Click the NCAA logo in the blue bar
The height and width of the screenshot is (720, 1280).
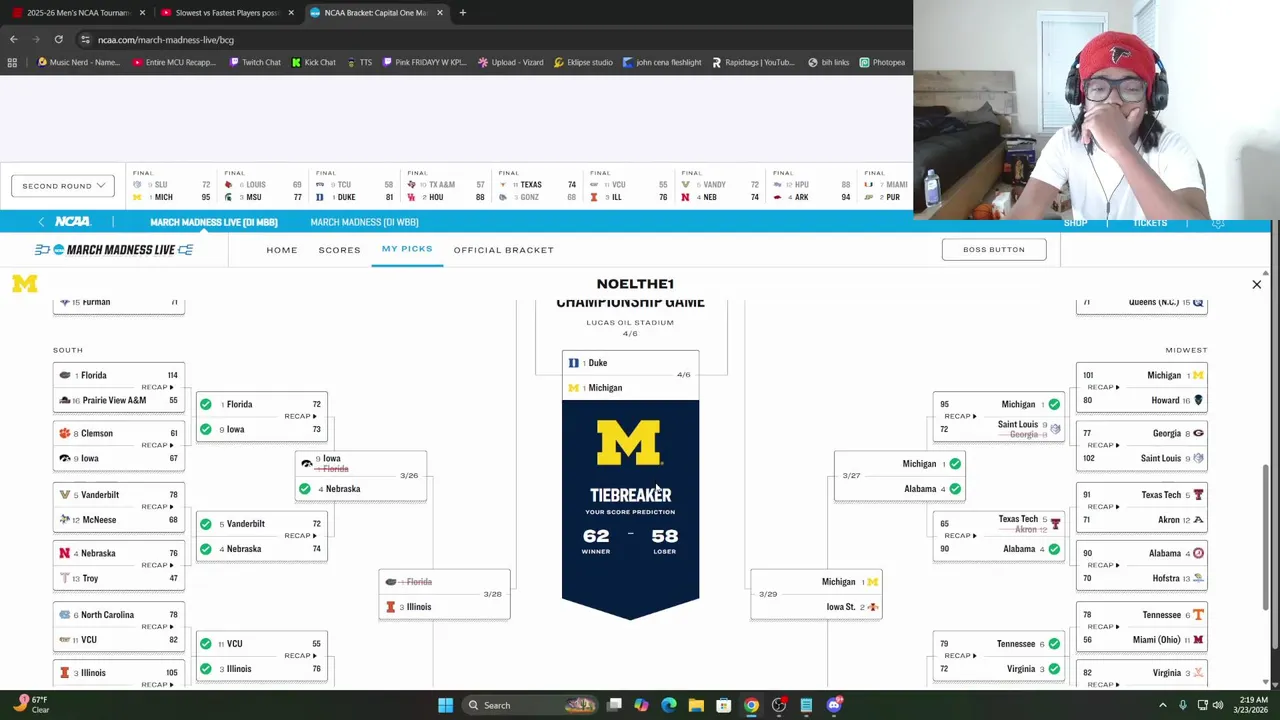tap(73, 222)
